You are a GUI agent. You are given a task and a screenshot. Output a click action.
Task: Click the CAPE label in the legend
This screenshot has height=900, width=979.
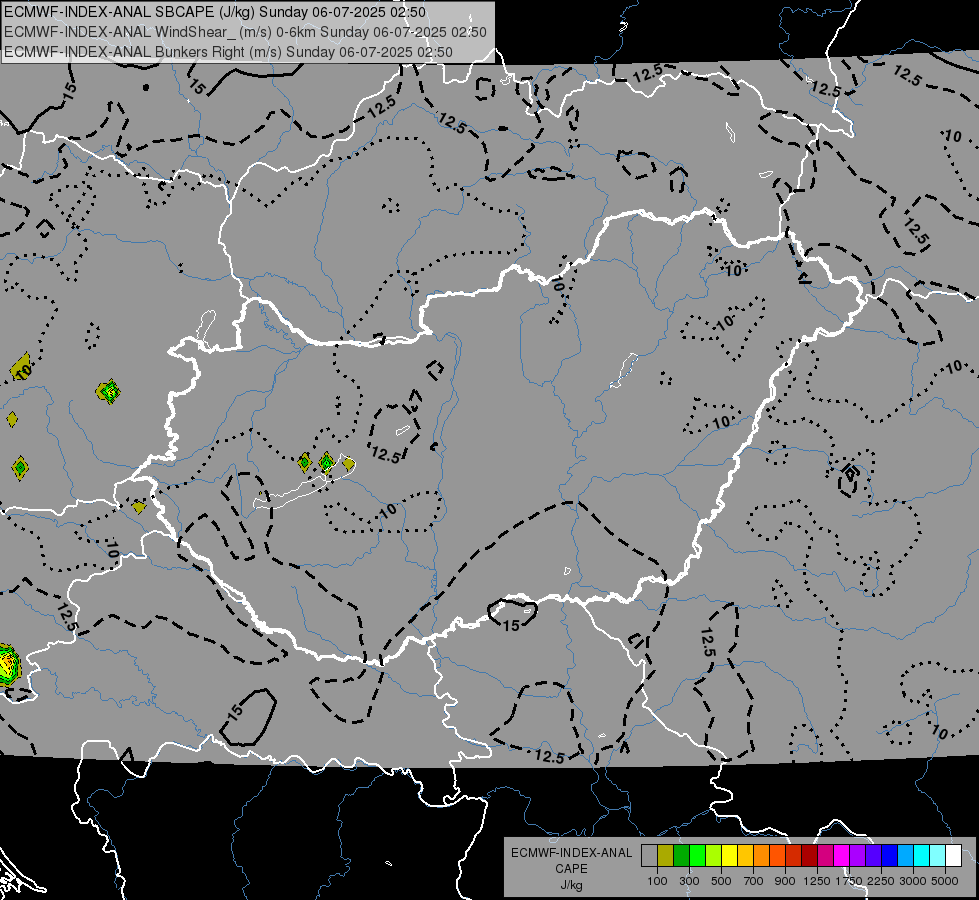tap(571, 869)
